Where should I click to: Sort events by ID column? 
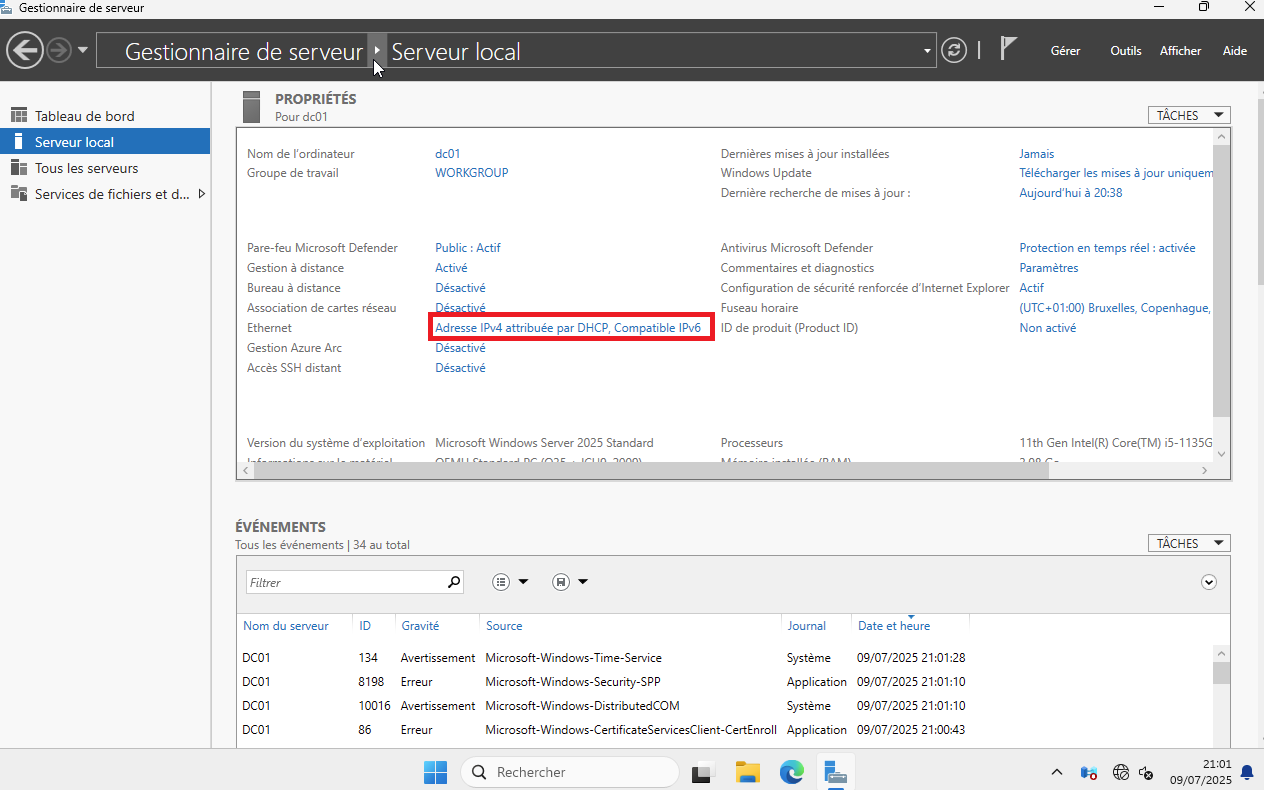coord(365,626)
